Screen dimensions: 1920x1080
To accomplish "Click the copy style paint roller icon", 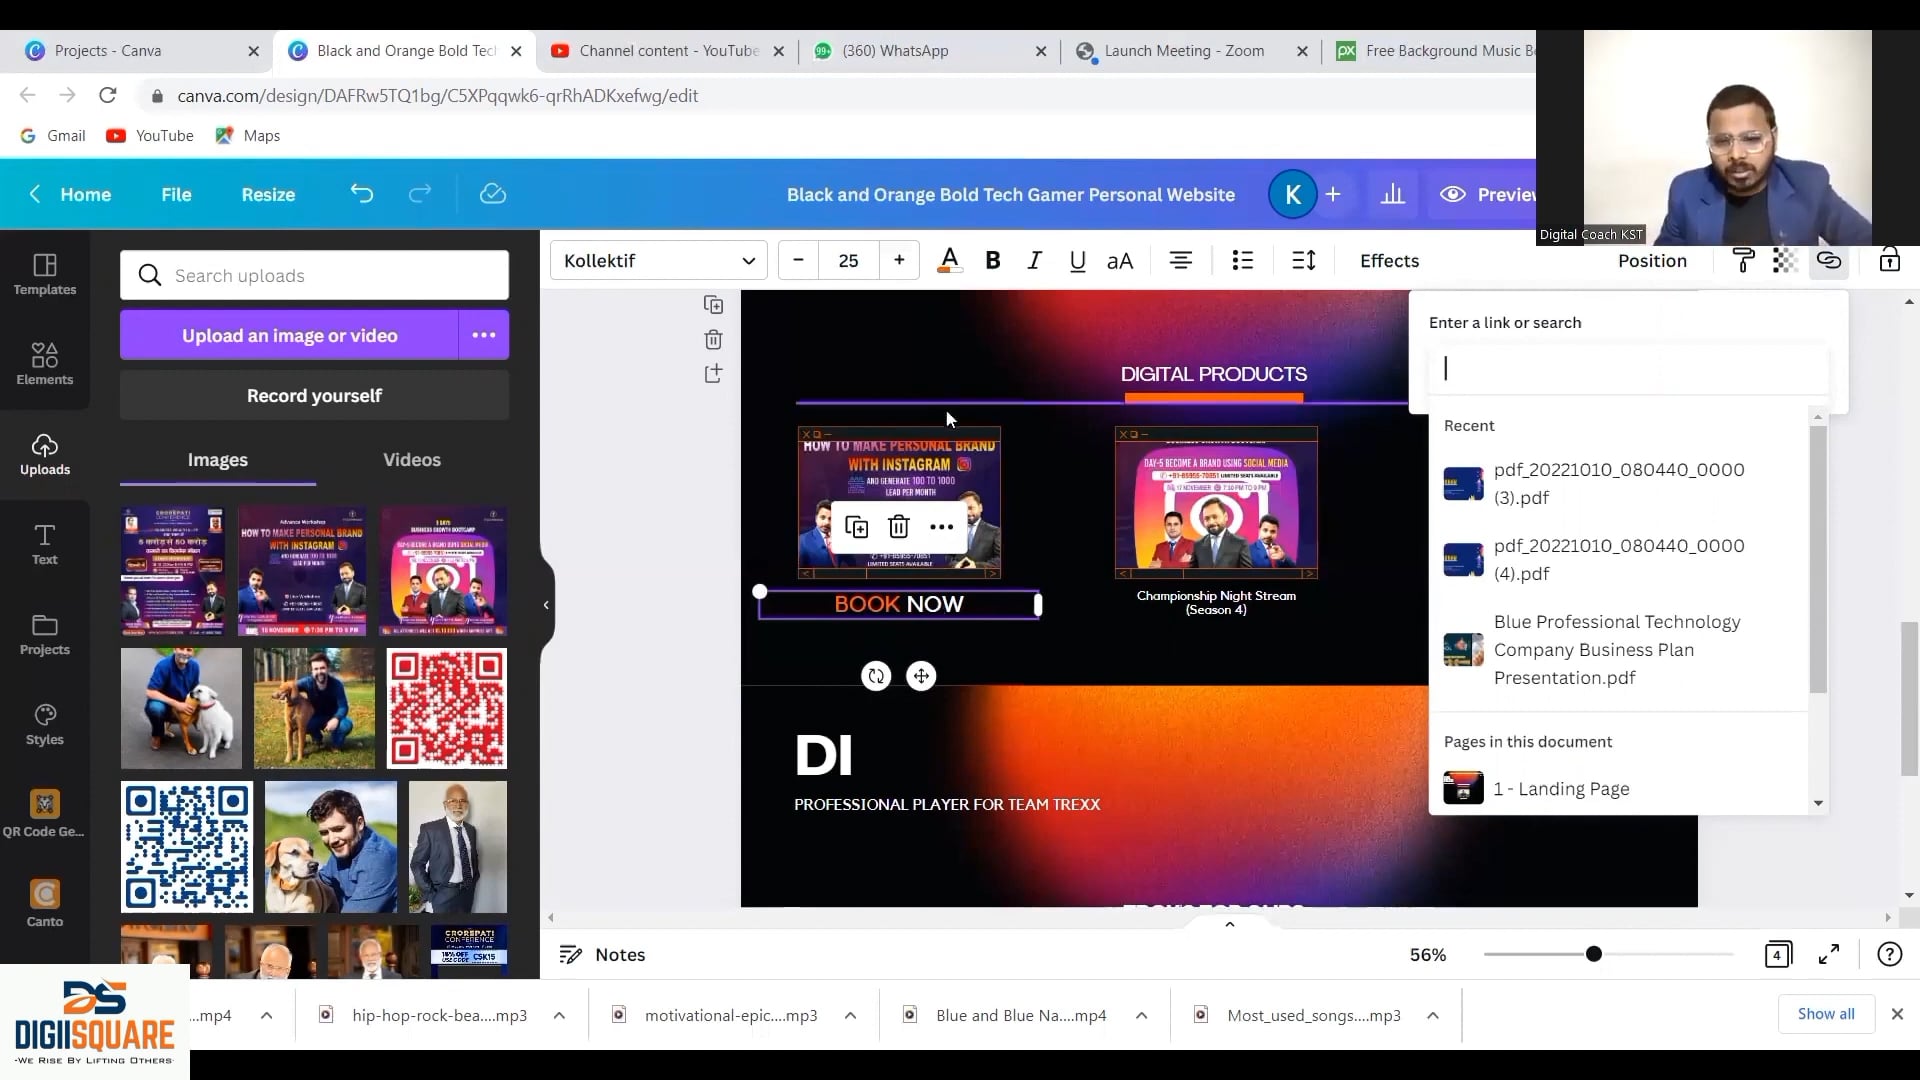I will [x=1743, y=261].
